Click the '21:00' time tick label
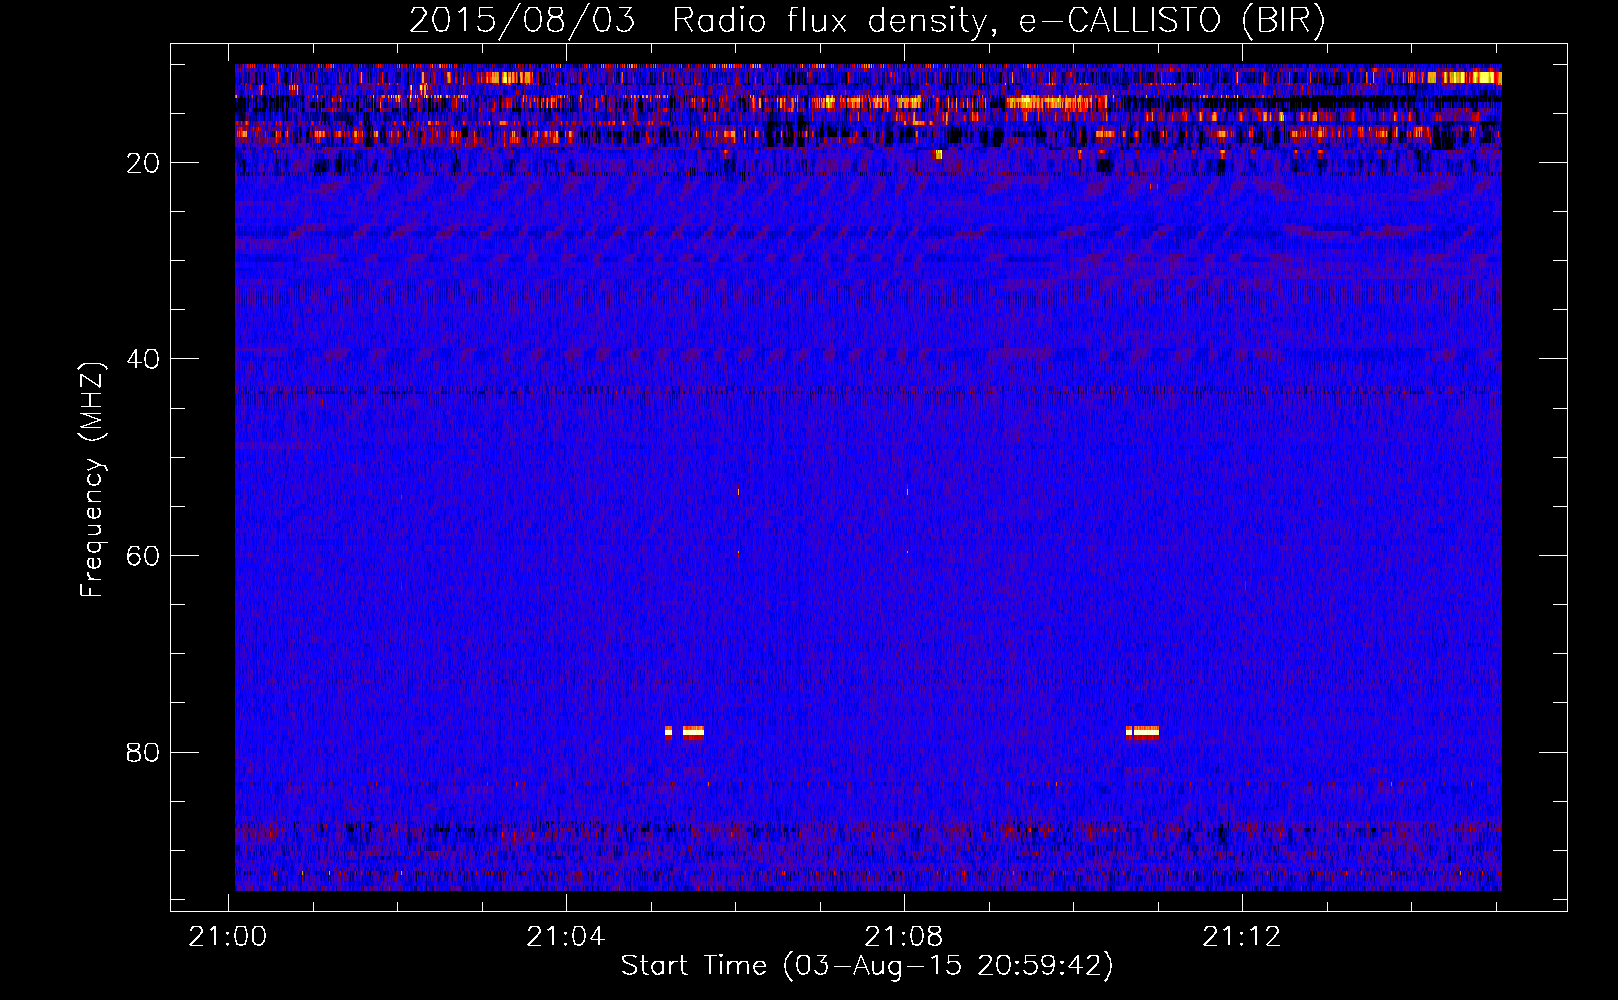This screenshot has height=1000, width=1618. coord(228,937)
